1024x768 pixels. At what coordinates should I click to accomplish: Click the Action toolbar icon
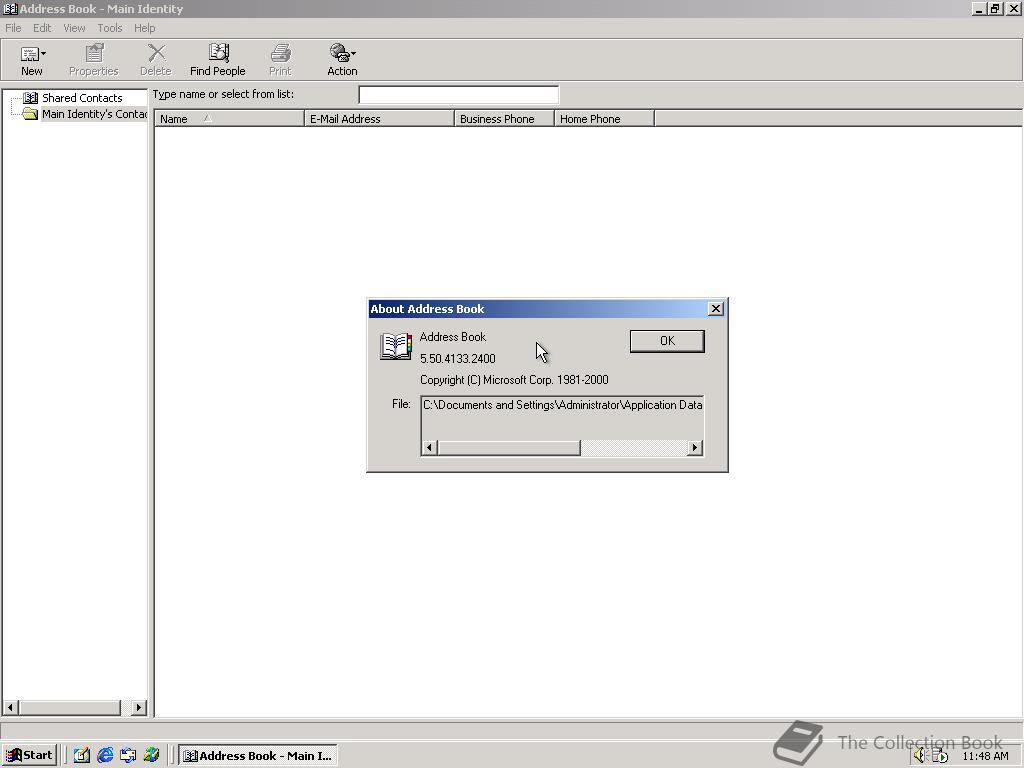(340, 54)
